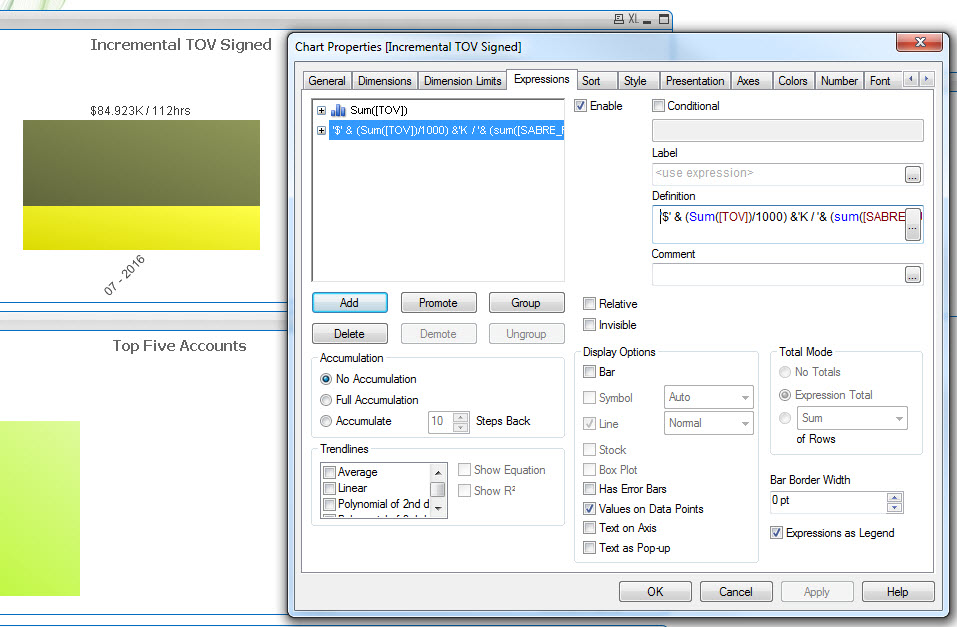957x627 pixels.
Task: Open the Presentation tab
Action: [695, 81]
